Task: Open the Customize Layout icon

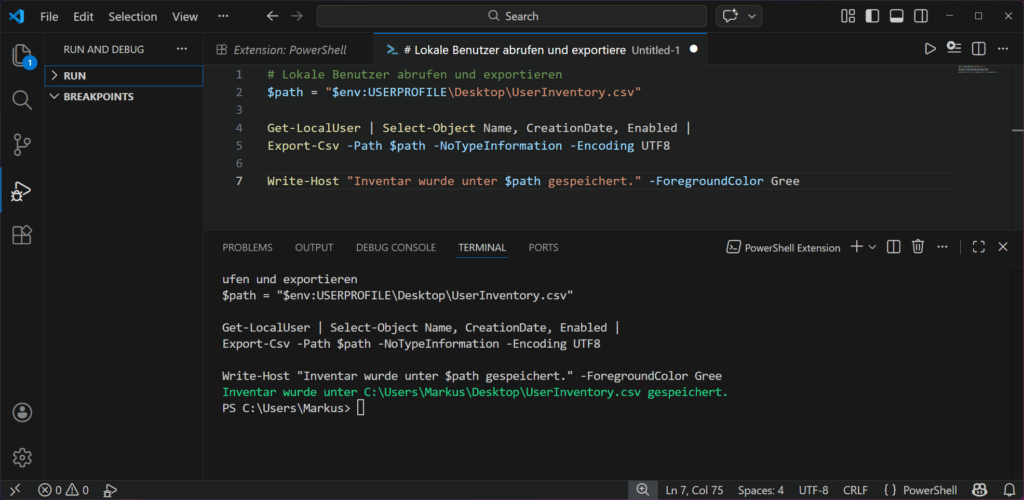Action: pyautogui.click(x=848, y=16)
